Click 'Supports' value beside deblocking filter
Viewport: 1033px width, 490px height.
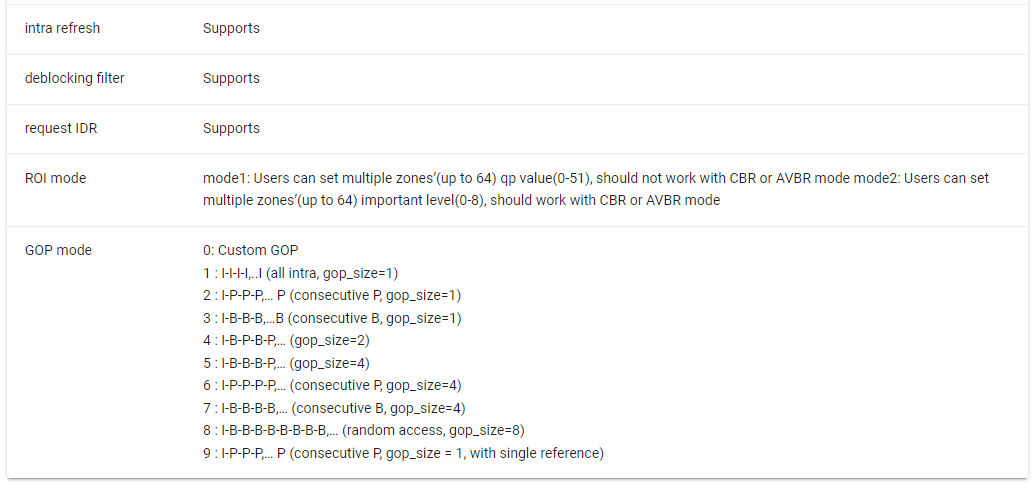tap(231, 79)
